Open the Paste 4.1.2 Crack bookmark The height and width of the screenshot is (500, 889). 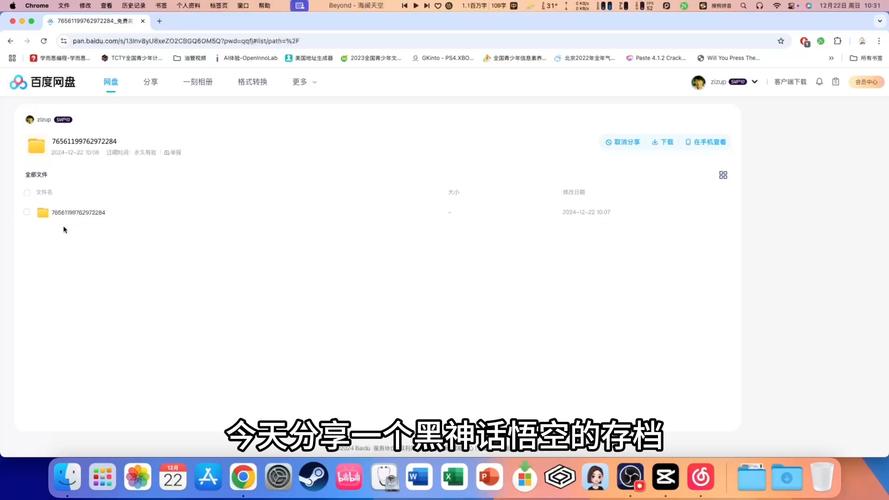click(656, 58)
